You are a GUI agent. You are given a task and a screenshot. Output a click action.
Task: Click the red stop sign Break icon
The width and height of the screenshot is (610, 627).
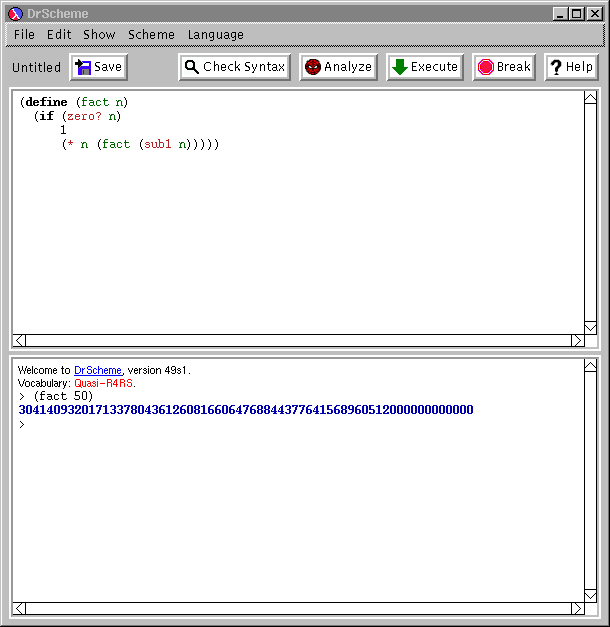486,67
